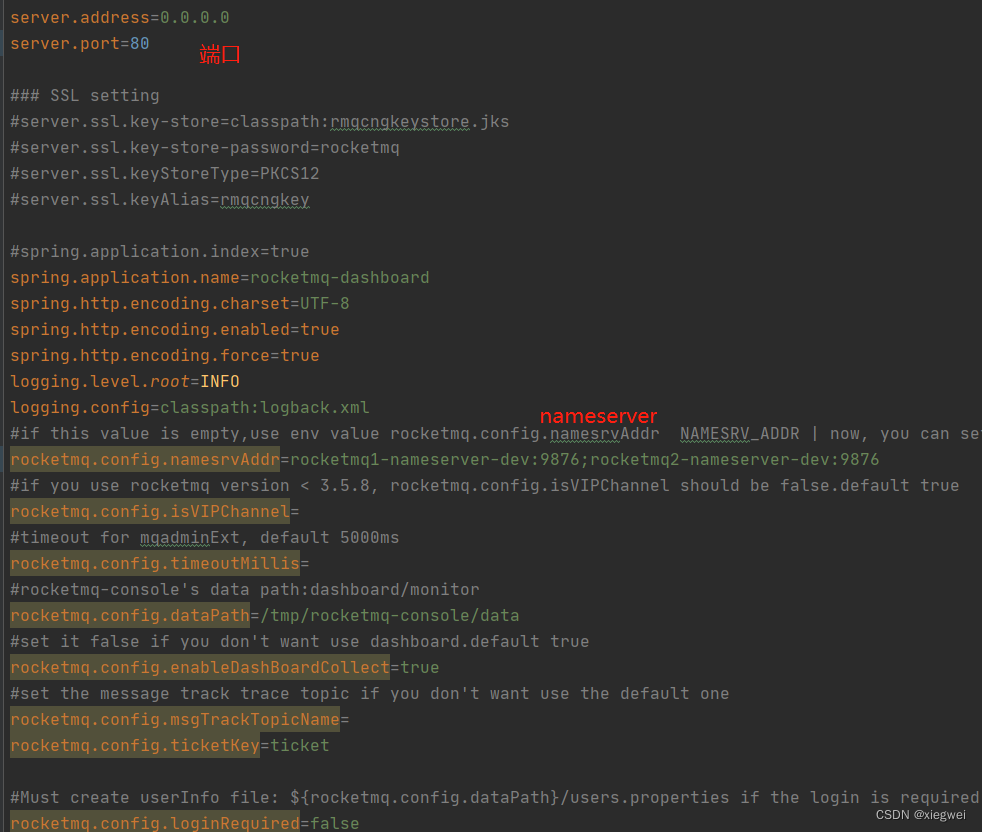Click the '#timeout for mqadminExt' comment
This screenshot has width=982, height=832.
(205, 538)
